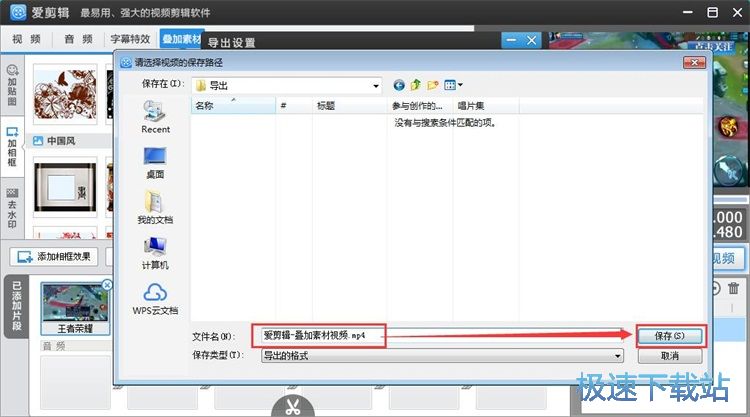The height and width of the screenshot is (417, 750).
Task: Minimize the 爱剪辑 main window
Action: [x=688, y=12]
